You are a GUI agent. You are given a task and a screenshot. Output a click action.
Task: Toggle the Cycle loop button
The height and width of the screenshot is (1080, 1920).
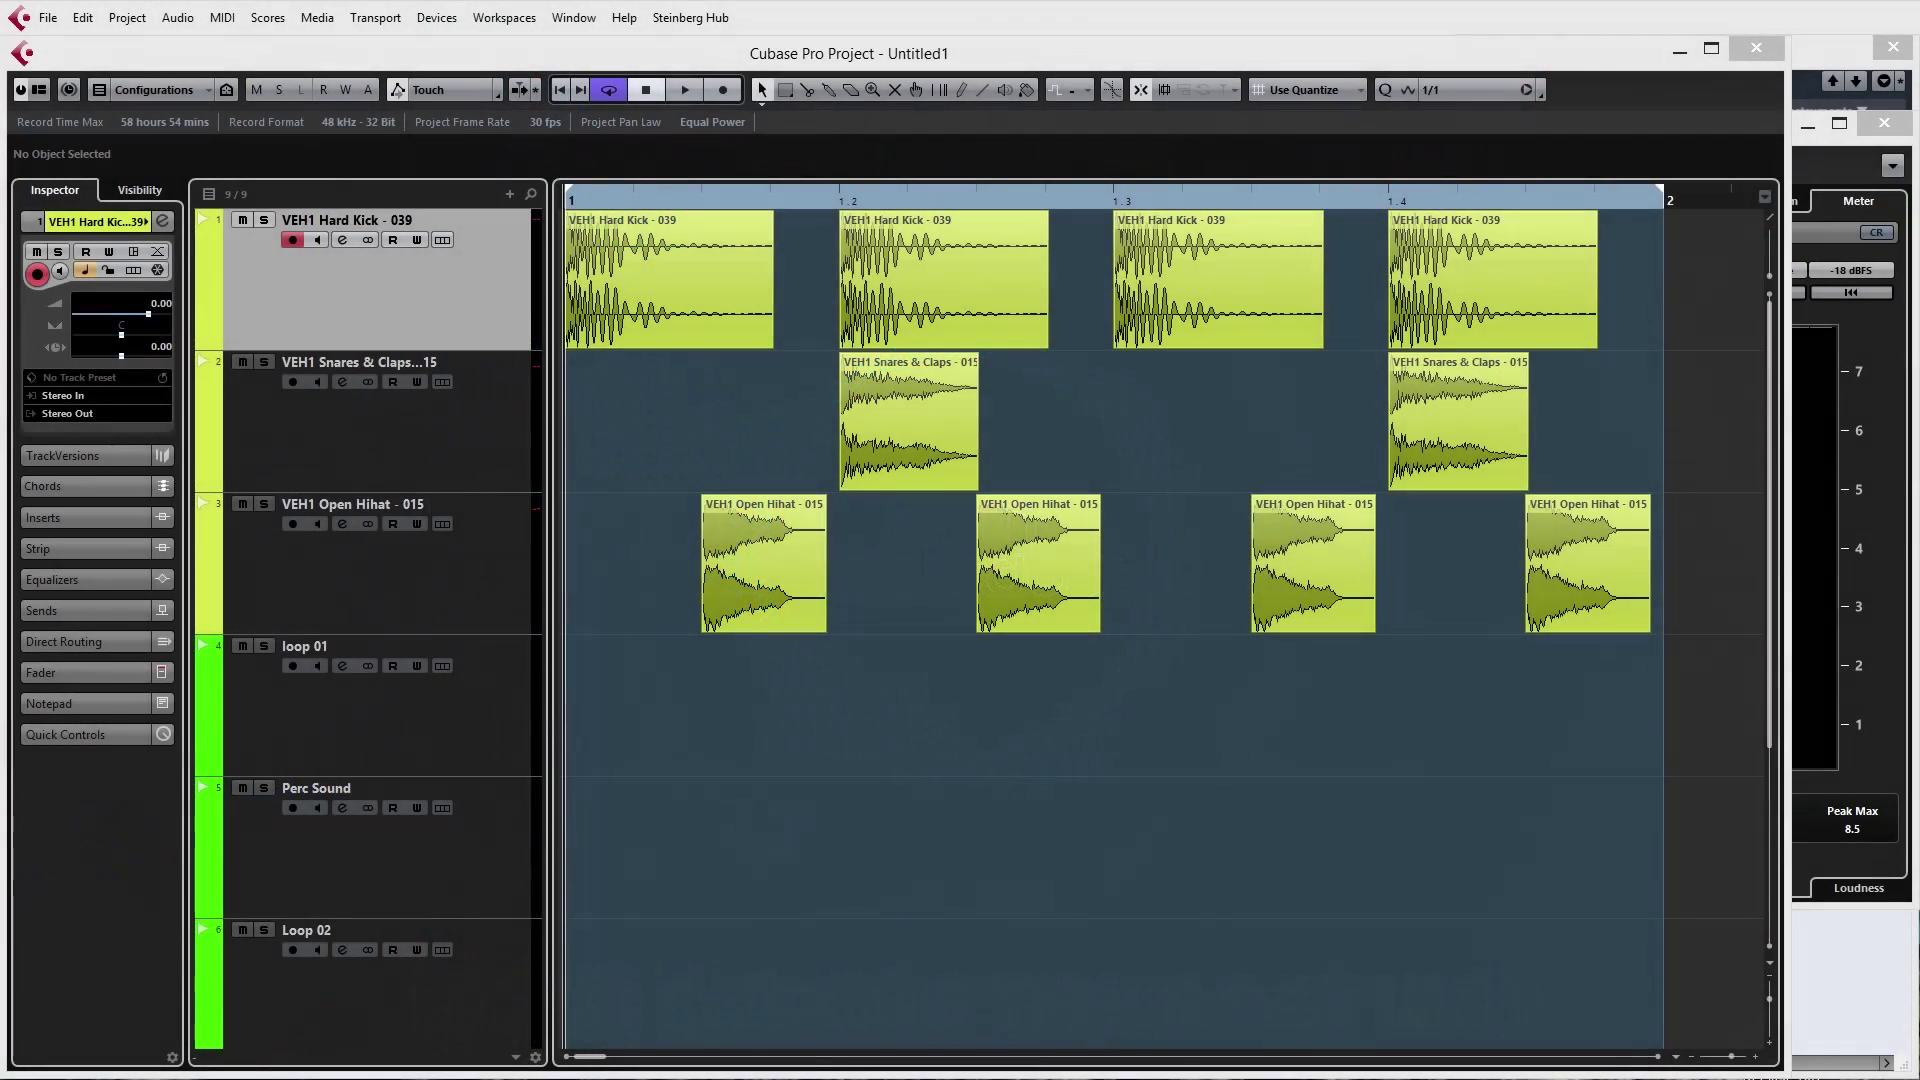click(608, 90)
